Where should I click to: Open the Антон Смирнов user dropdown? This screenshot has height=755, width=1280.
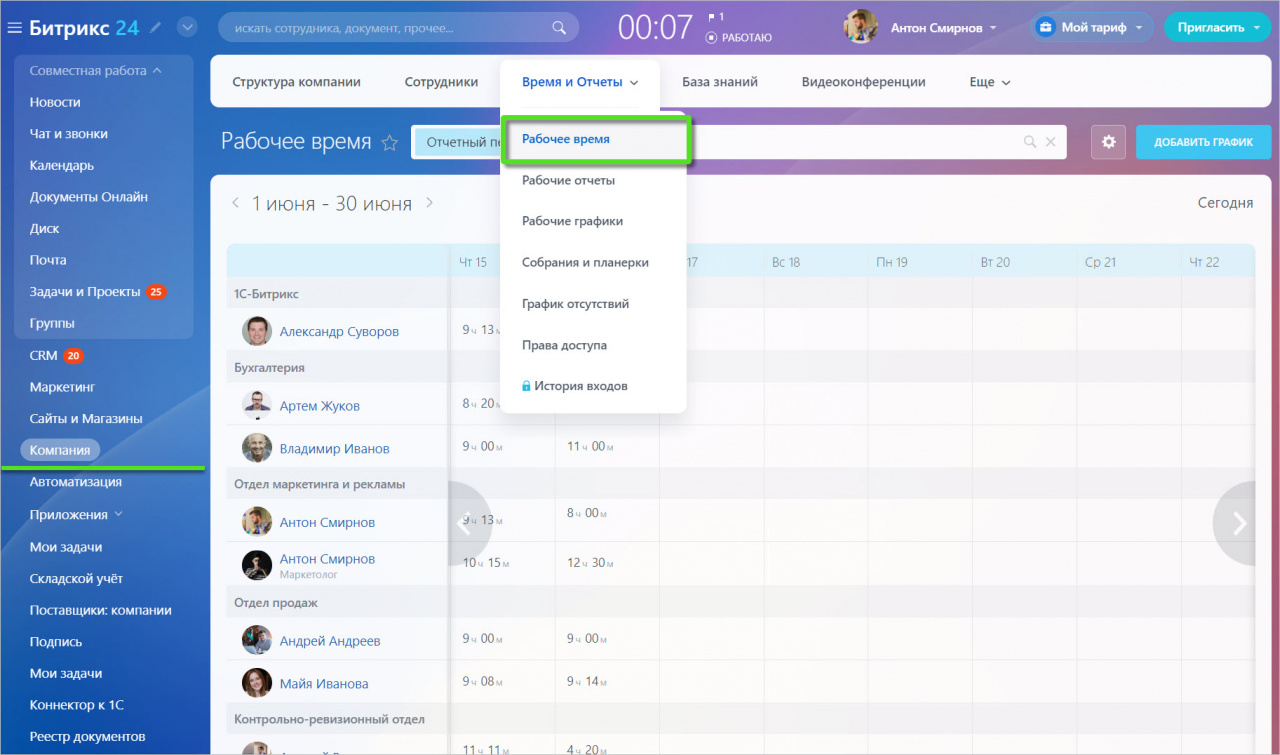coord(943,28)
